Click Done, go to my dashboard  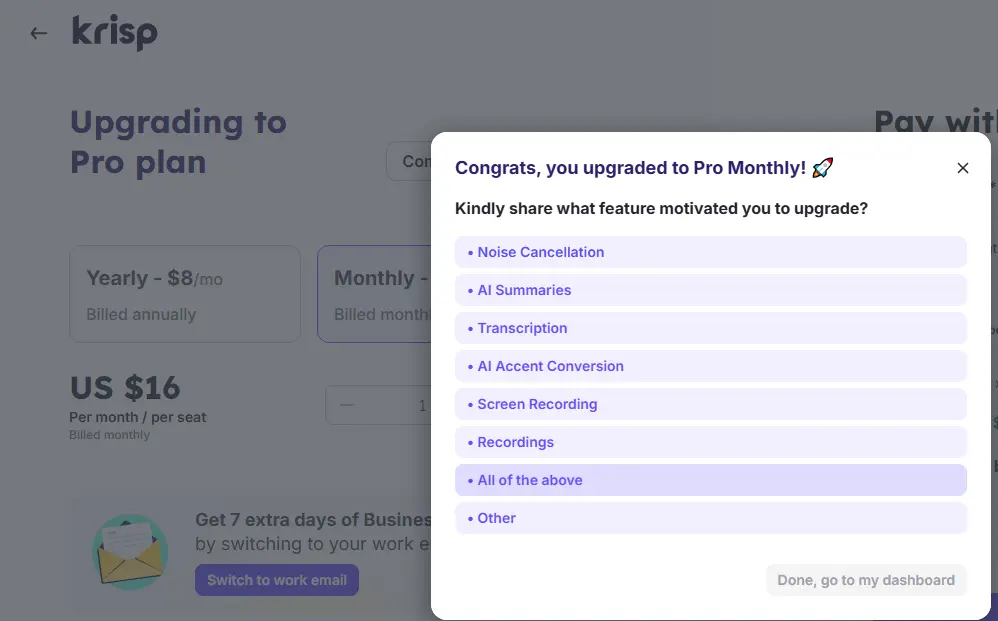866,580
